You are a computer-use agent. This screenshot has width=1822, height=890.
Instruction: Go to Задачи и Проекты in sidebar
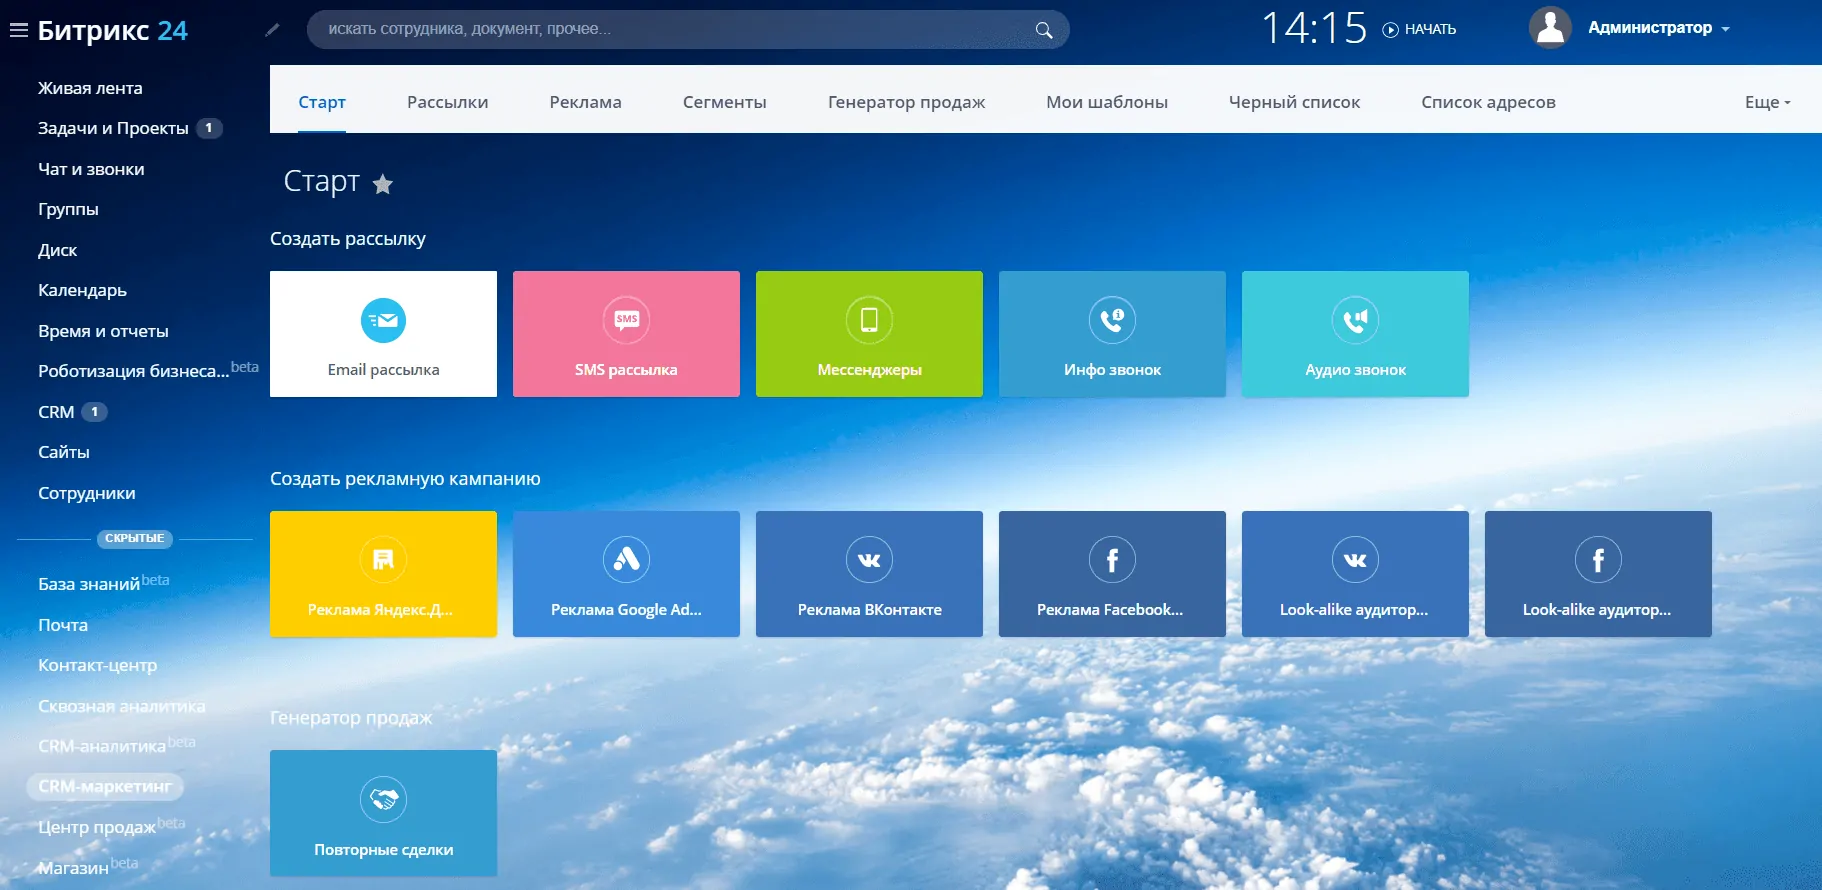point(113,128)
